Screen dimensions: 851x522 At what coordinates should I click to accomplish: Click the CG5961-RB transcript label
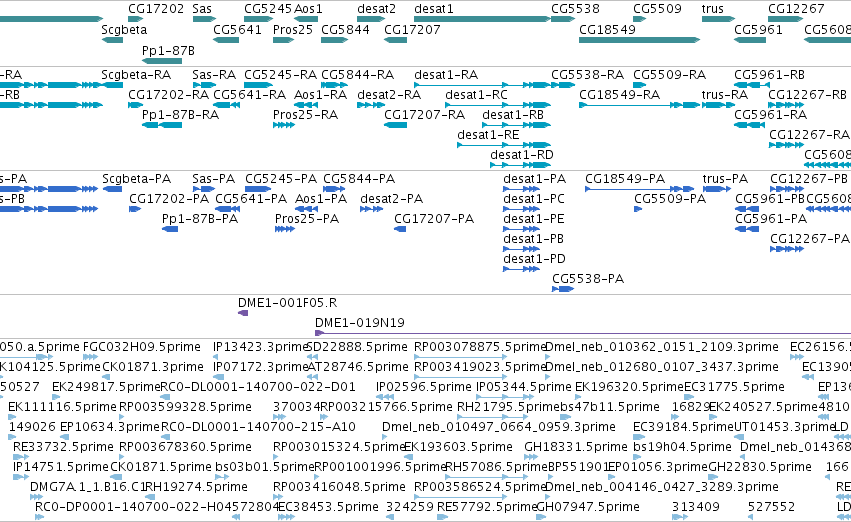click(769, 75)
